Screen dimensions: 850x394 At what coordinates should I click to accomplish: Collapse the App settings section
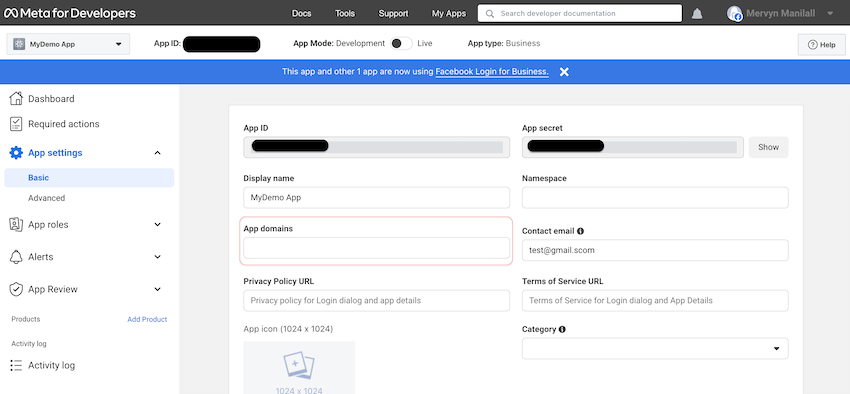pyautogui.click(x=157, y=153)
